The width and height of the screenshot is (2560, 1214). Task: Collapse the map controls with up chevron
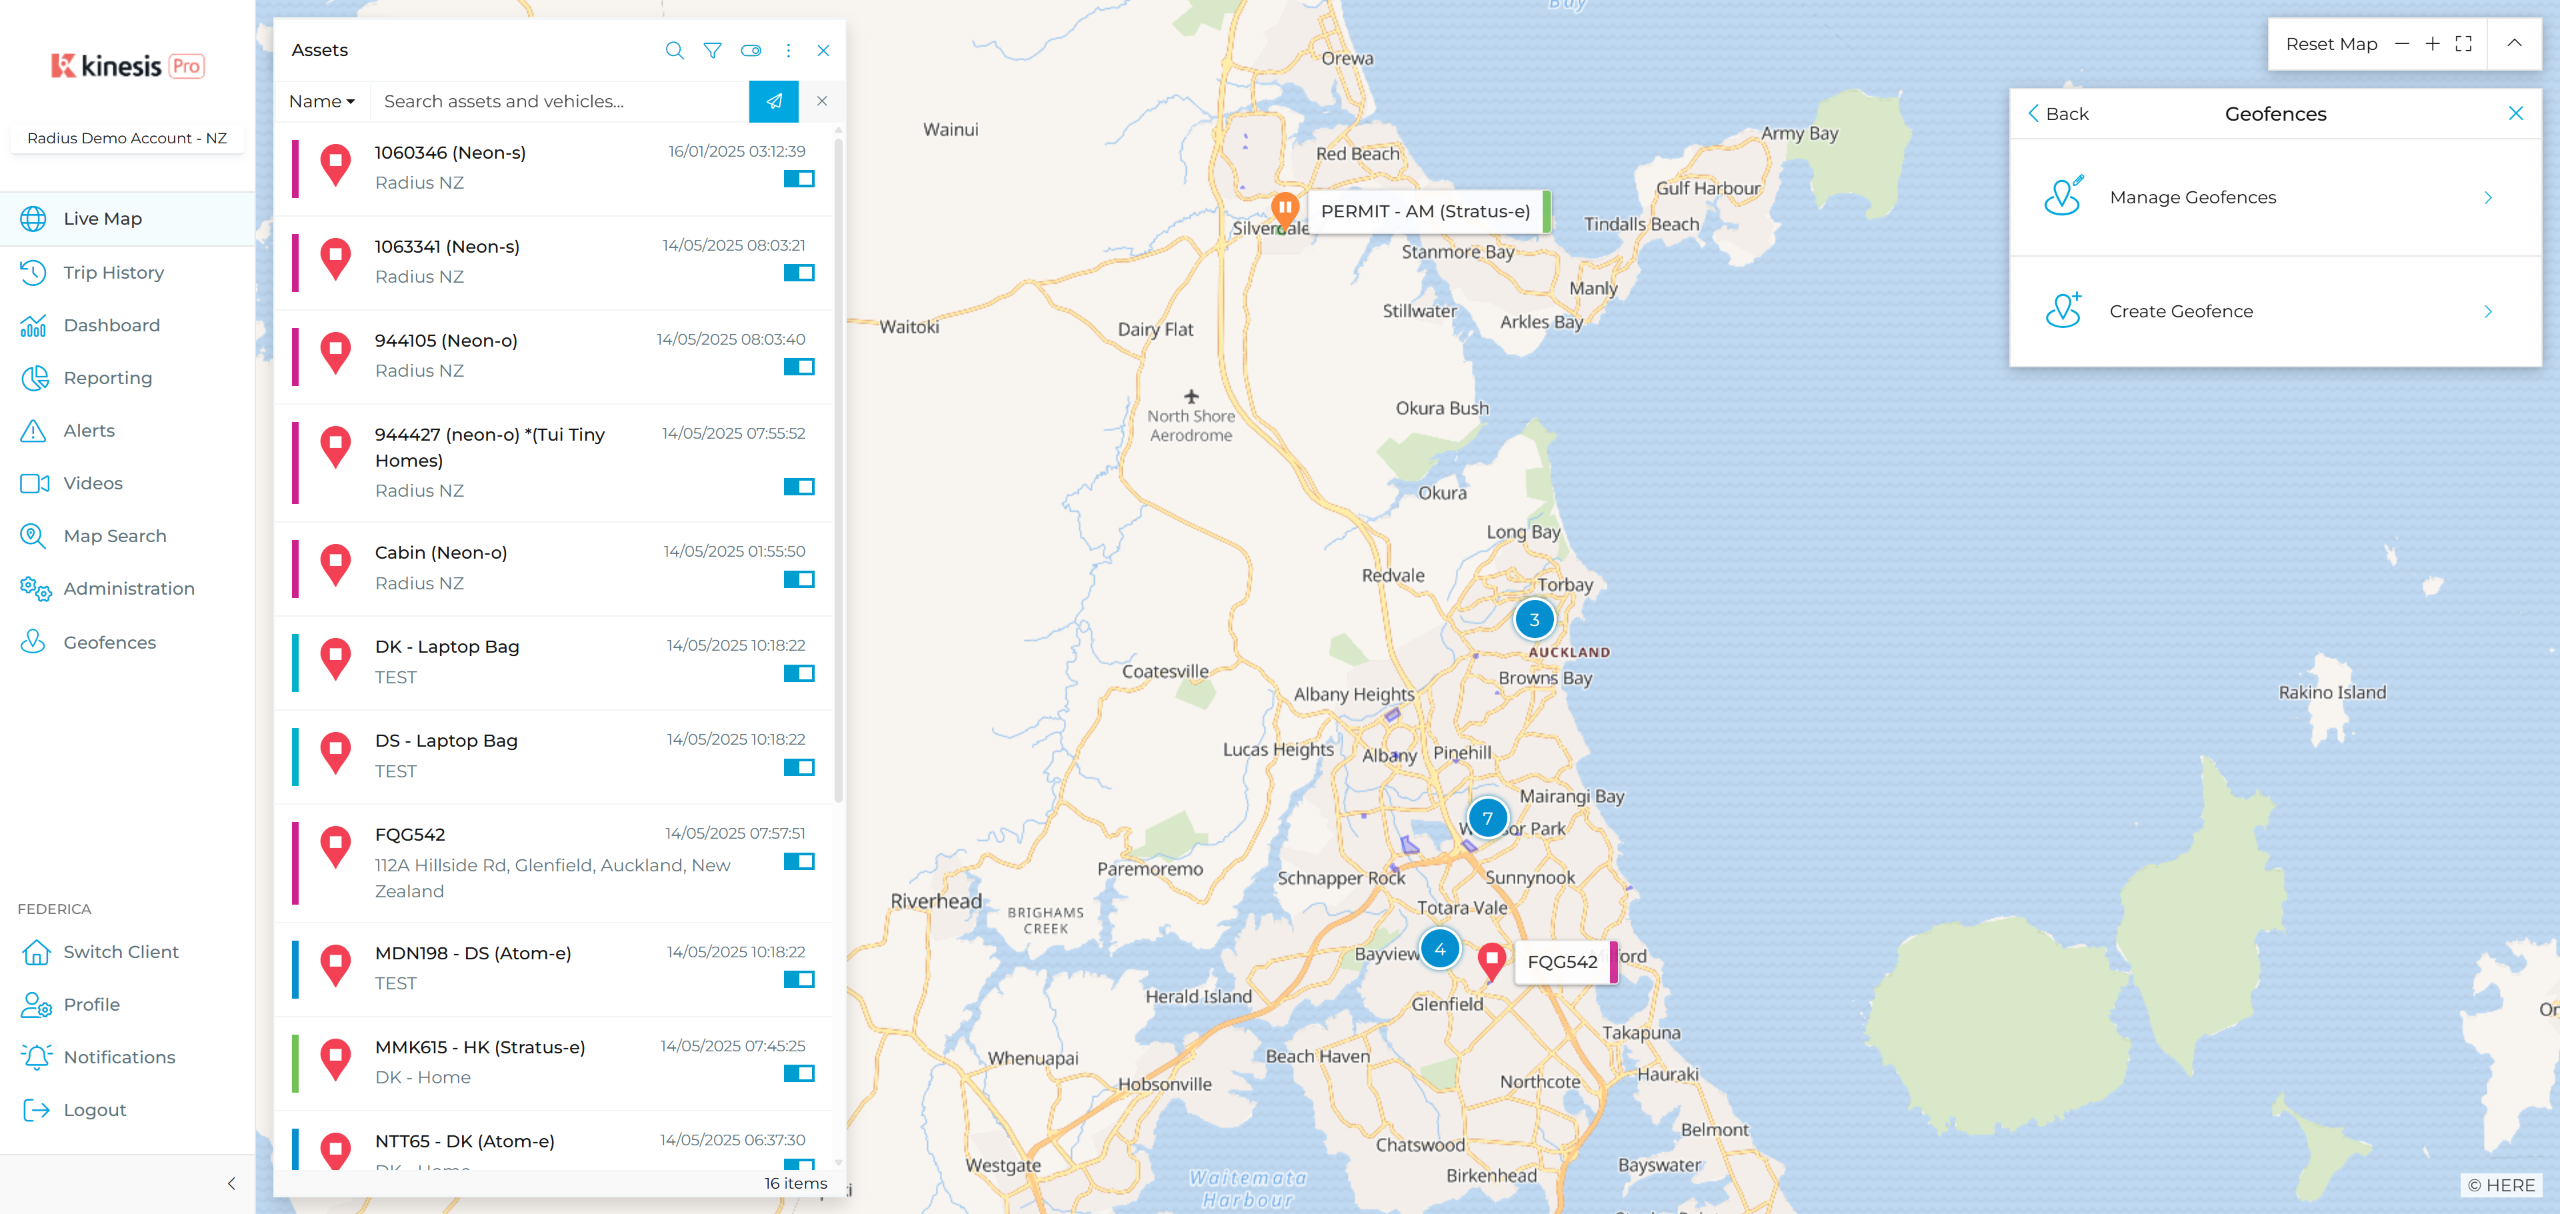point(2514,44)
